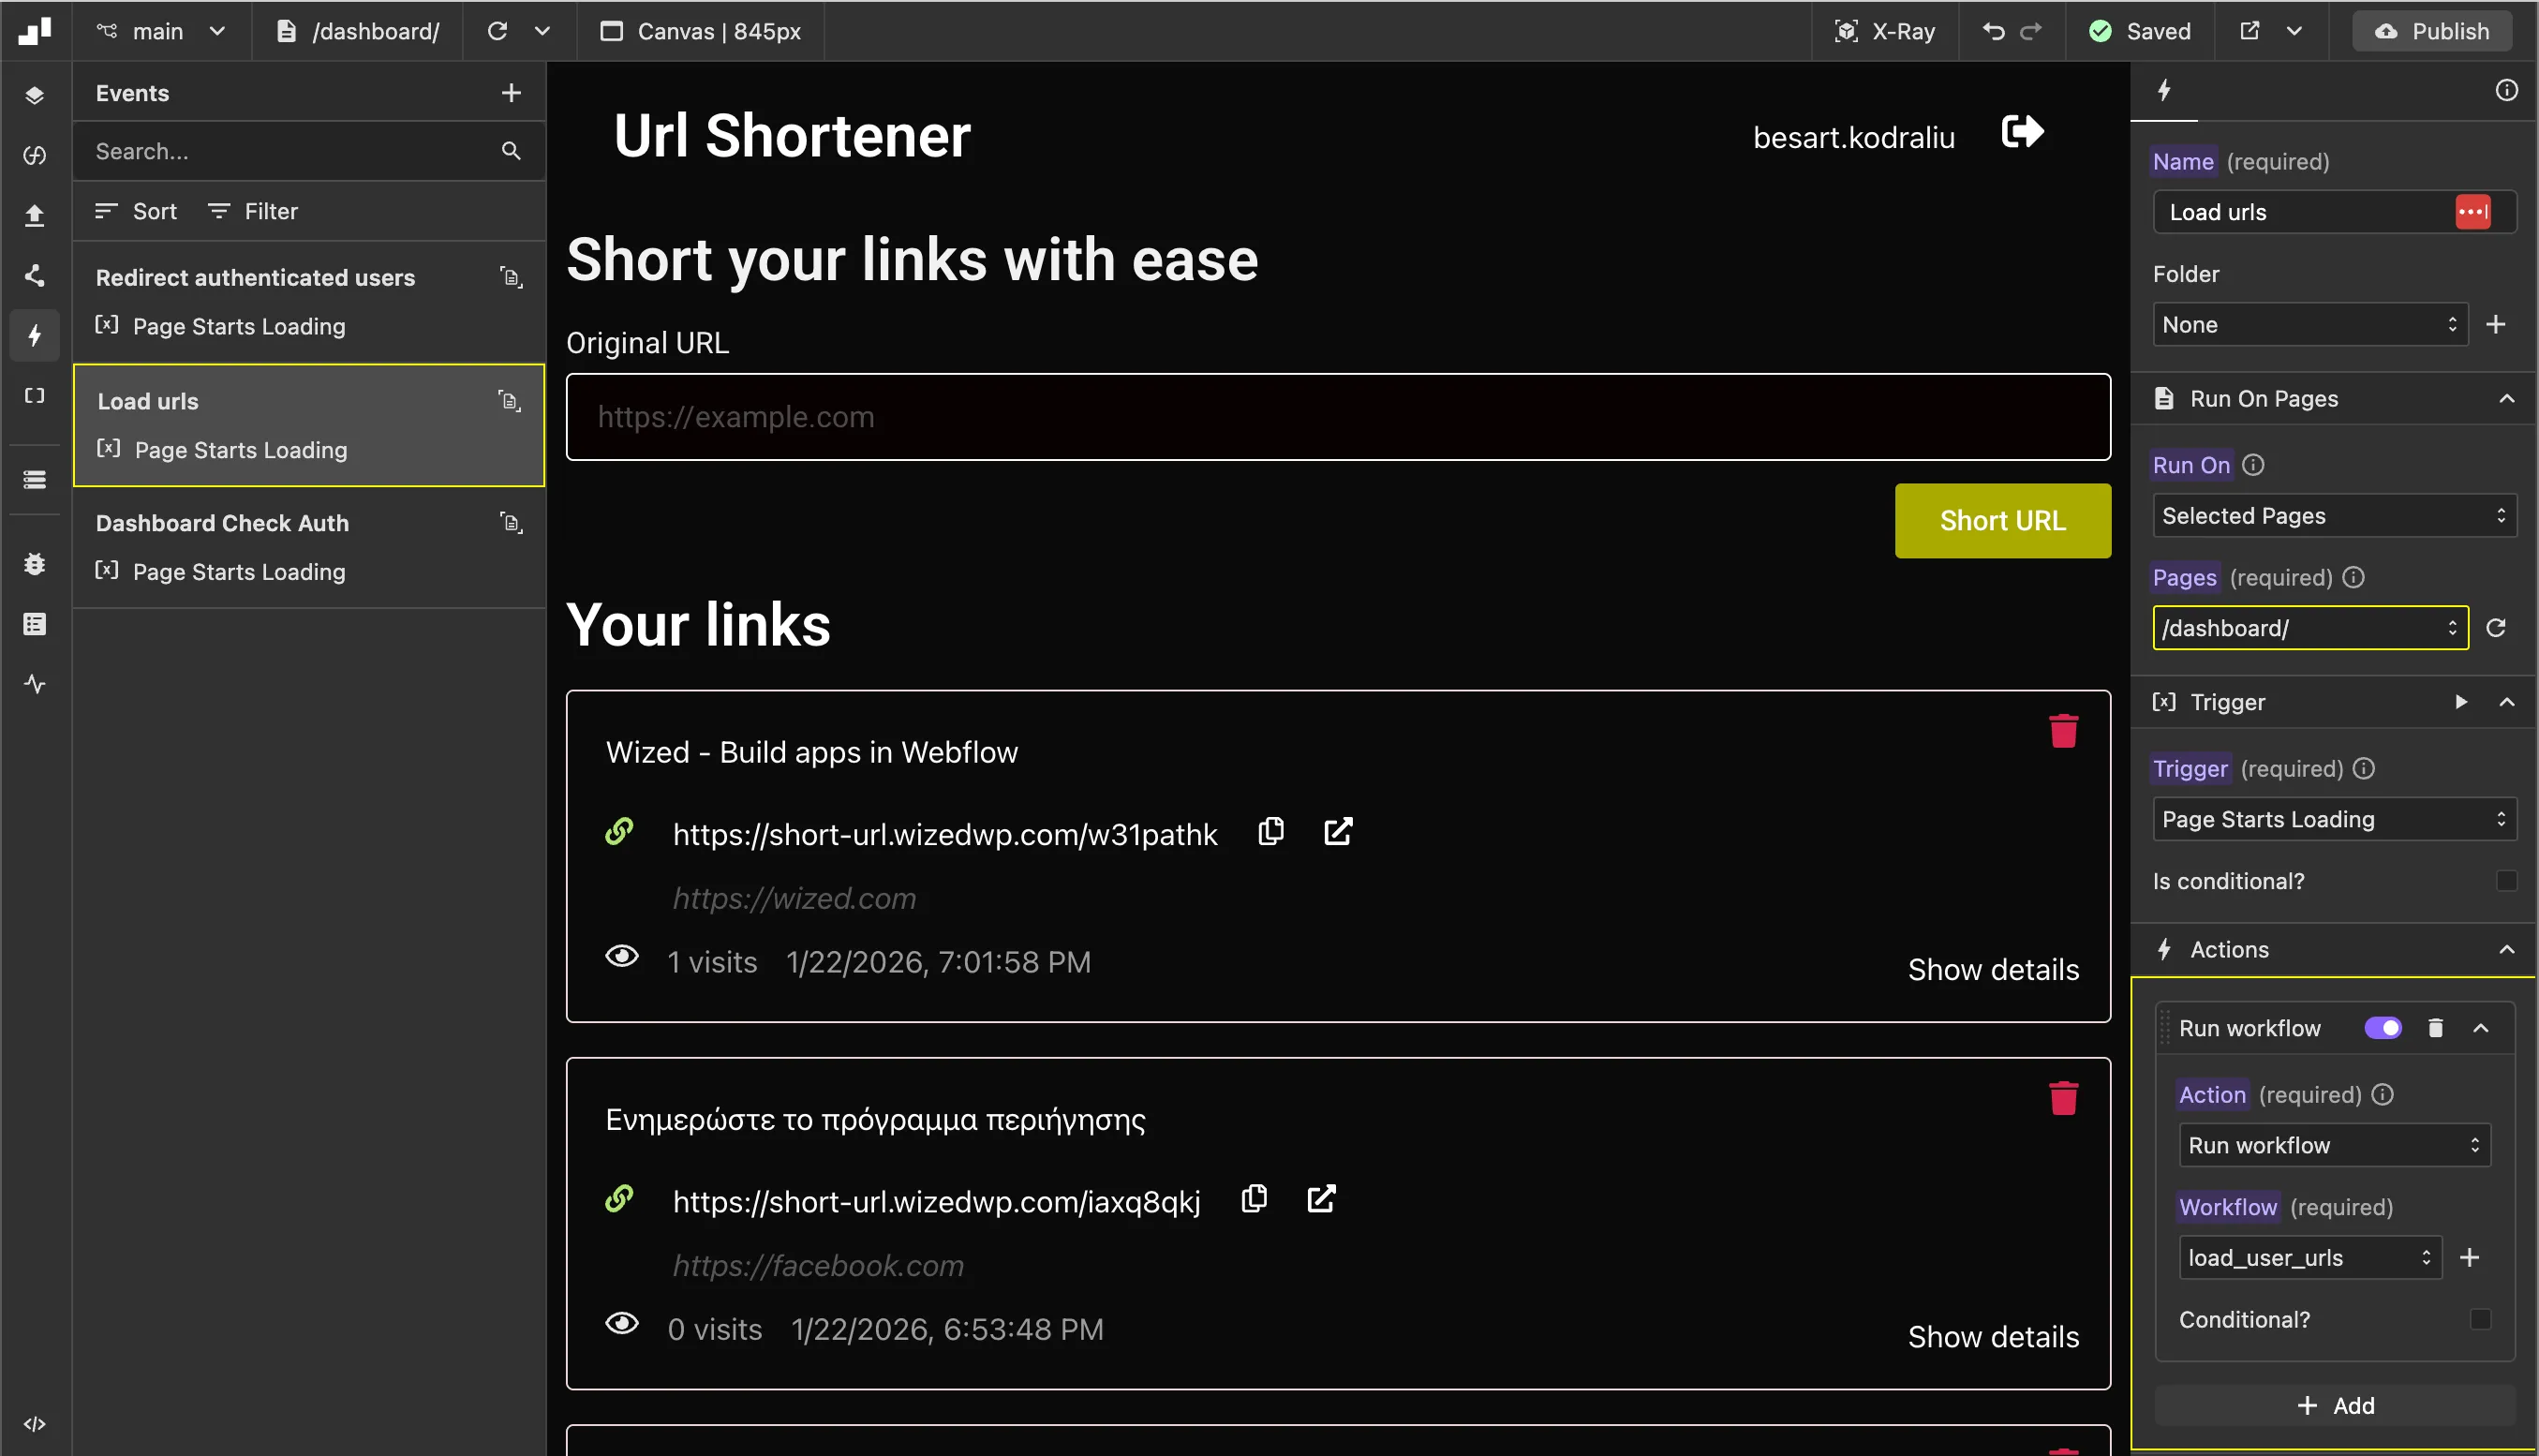Collapse the Actions section
2539x1456 pixels.
point(2508,949)
